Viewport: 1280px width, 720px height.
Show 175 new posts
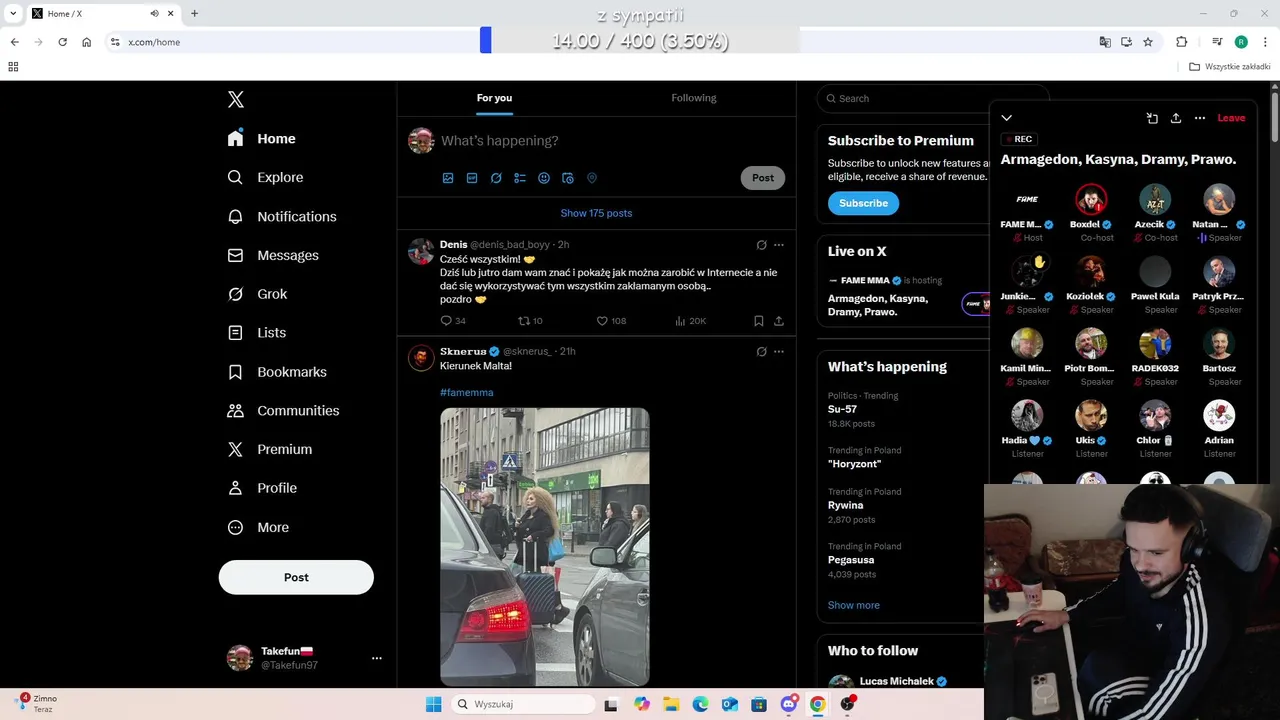click(596, 213)
